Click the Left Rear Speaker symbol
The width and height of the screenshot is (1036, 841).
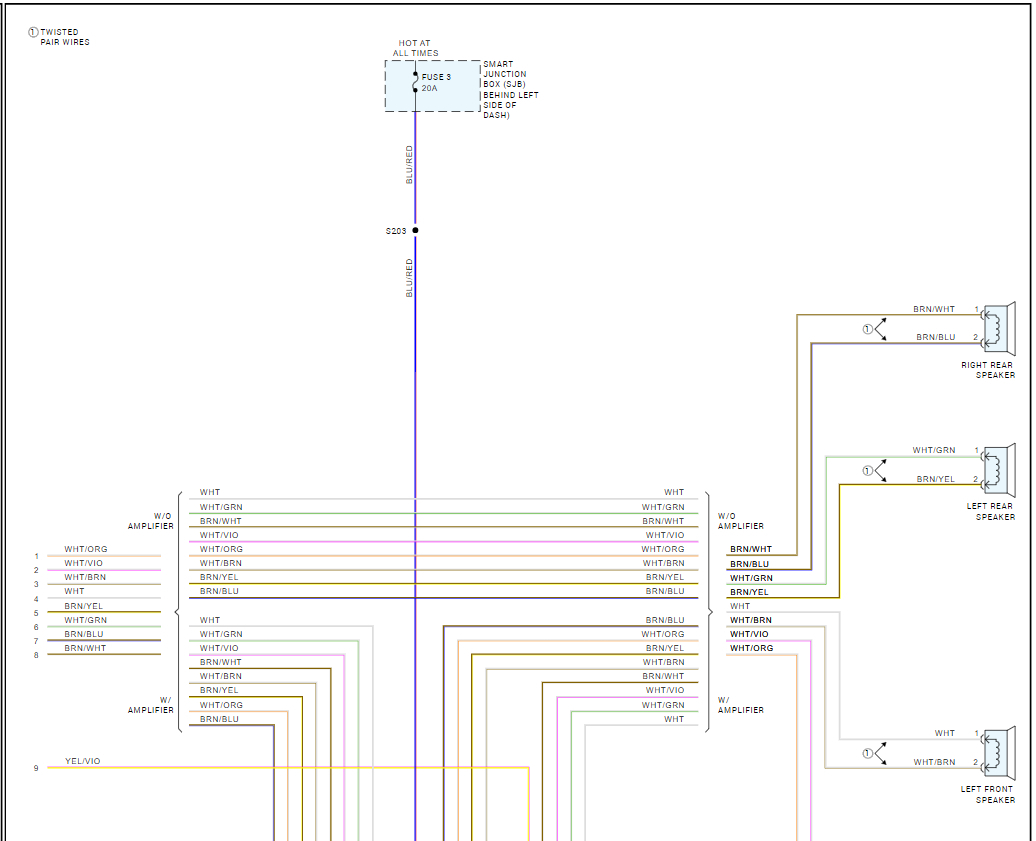pyautogui.click(x=997, y=468)
